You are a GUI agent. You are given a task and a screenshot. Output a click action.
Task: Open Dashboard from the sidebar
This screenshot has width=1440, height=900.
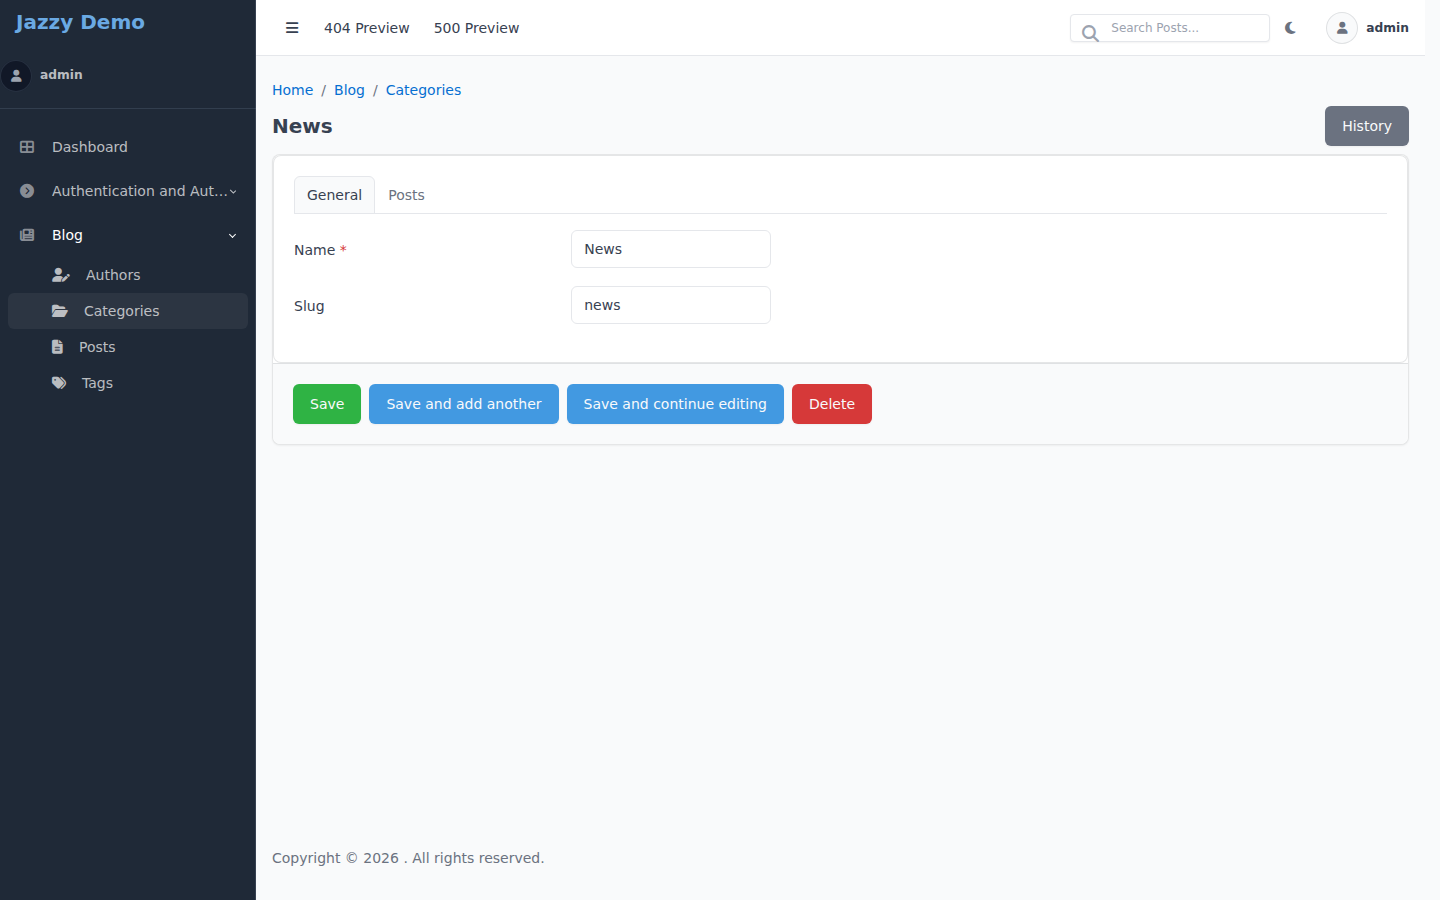(128, 147)
